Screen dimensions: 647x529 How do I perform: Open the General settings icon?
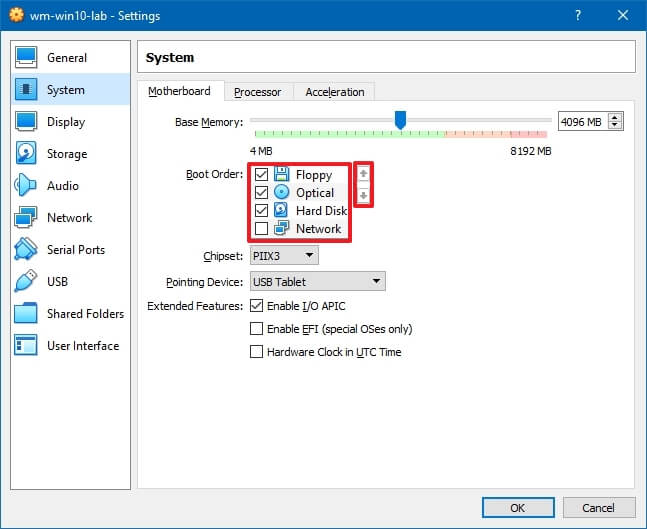tap(26, 57)
